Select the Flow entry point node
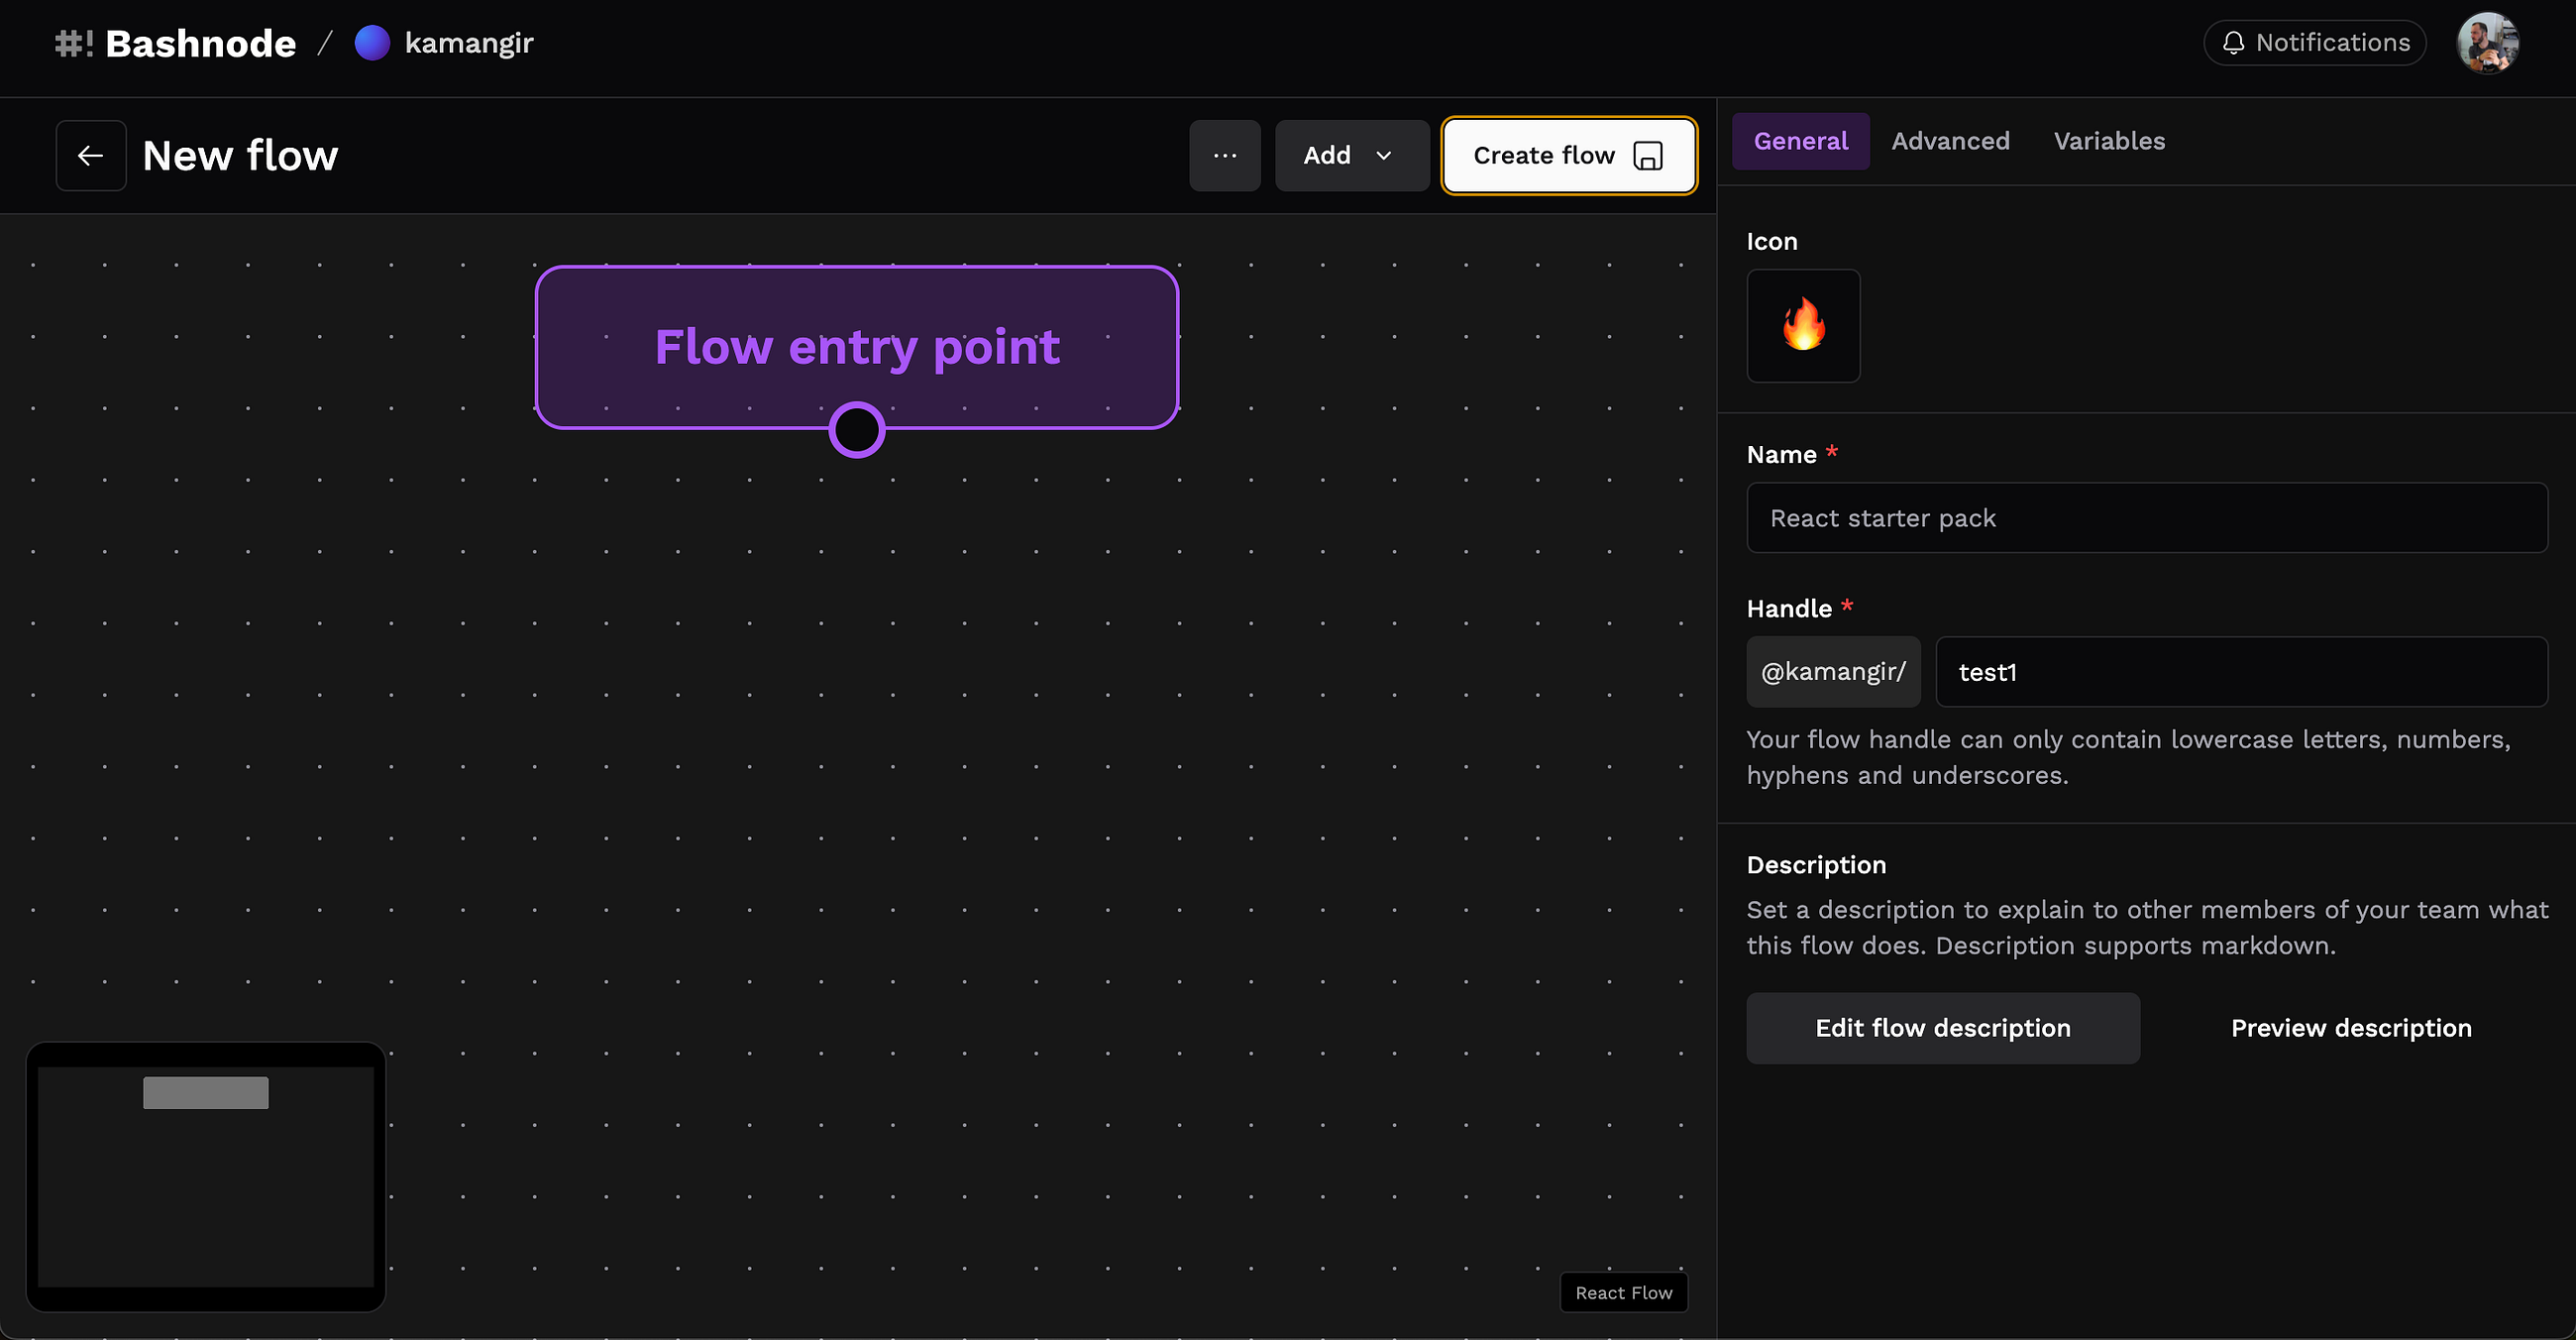Viewport: 2576px width, 1340px height. point(856,346)
